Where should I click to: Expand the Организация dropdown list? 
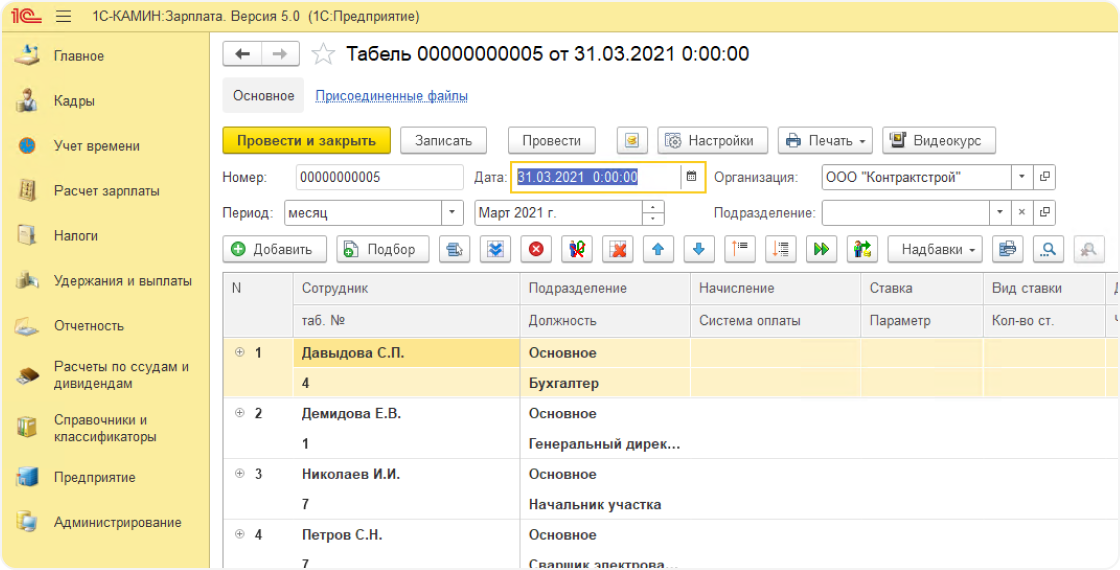(x=1021, y=177)
